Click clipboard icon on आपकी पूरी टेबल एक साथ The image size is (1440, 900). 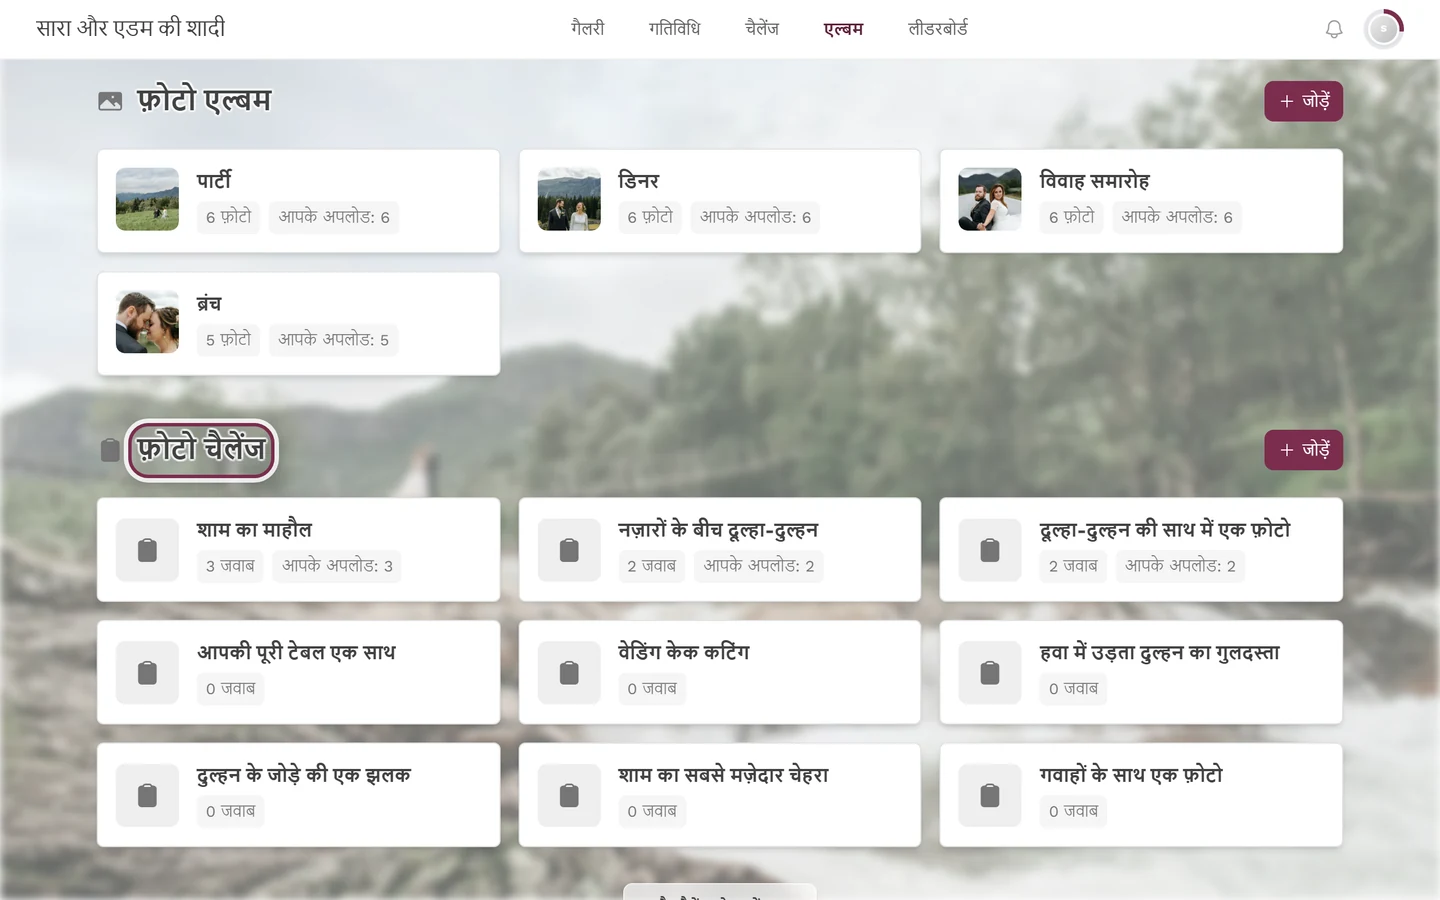(147, 673)
